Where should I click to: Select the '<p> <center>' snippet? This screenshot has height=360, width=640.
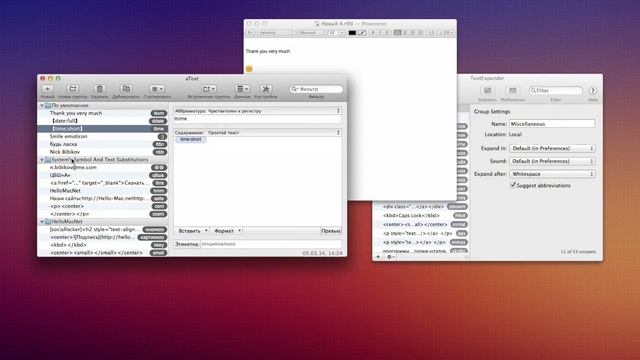pos(102,206)
